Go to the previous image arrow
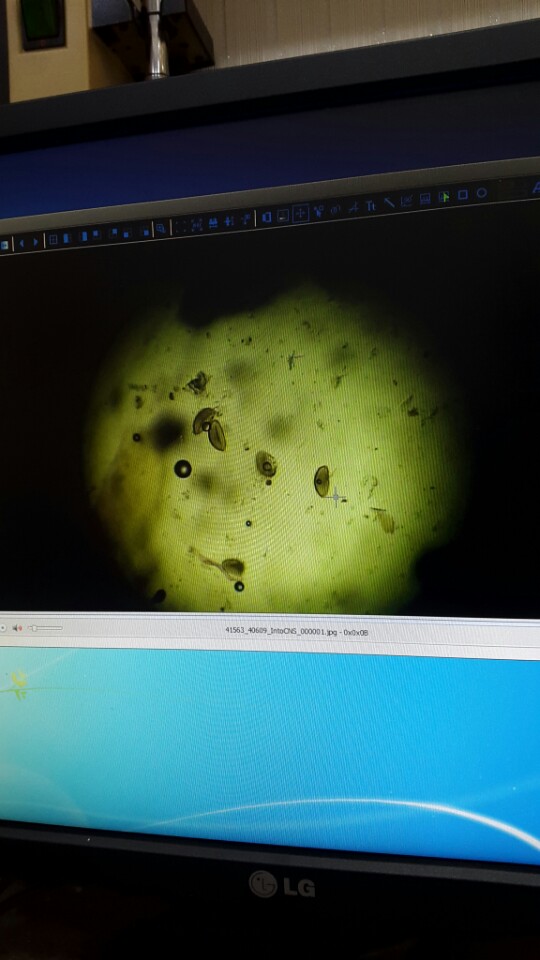The image size is (540, 960). [x=22, y=242]
